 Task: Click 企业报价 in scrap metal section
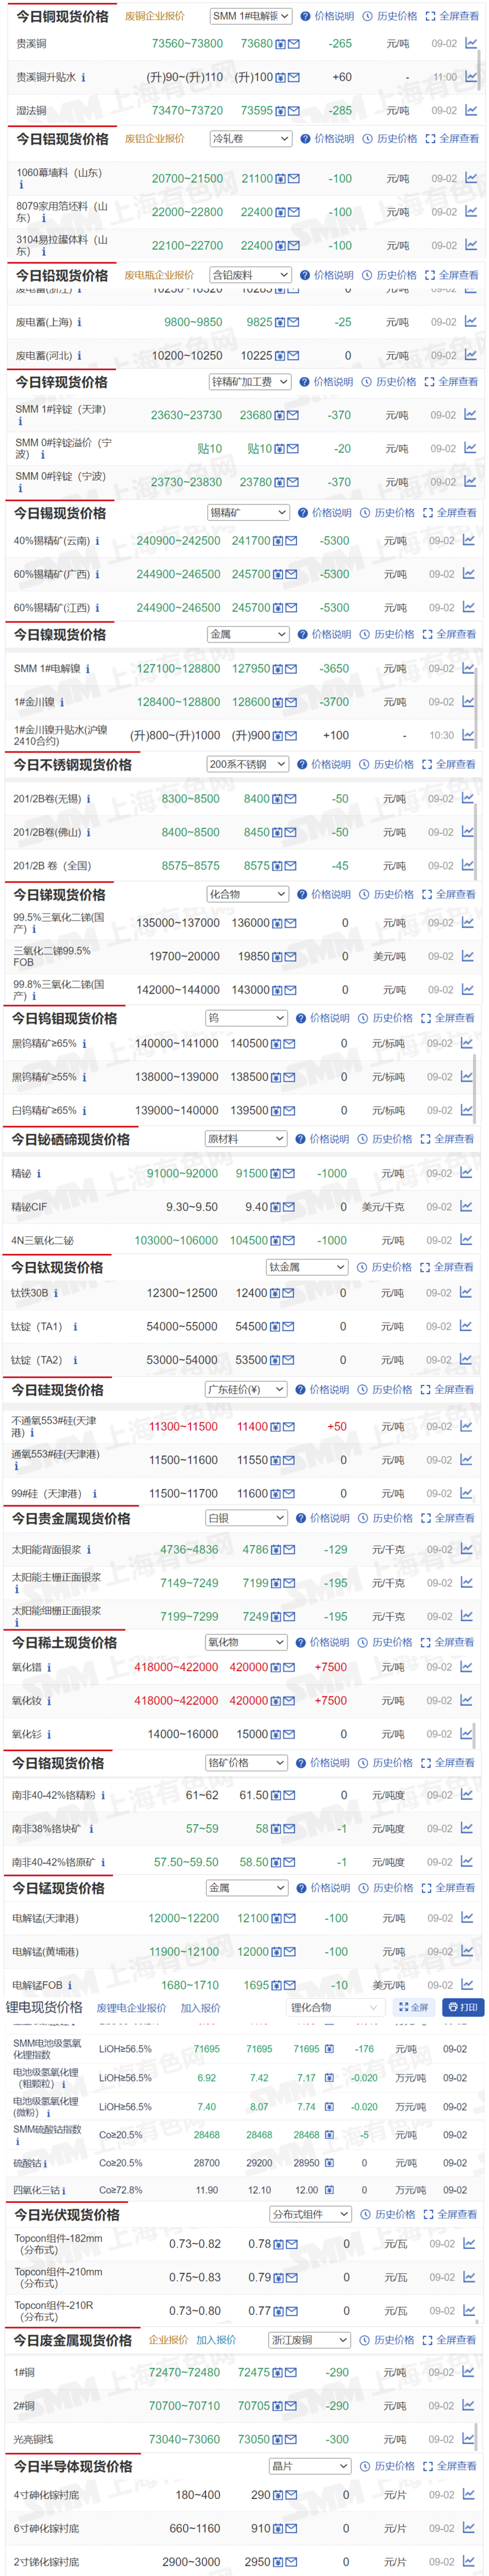[x=168, y=2340]
